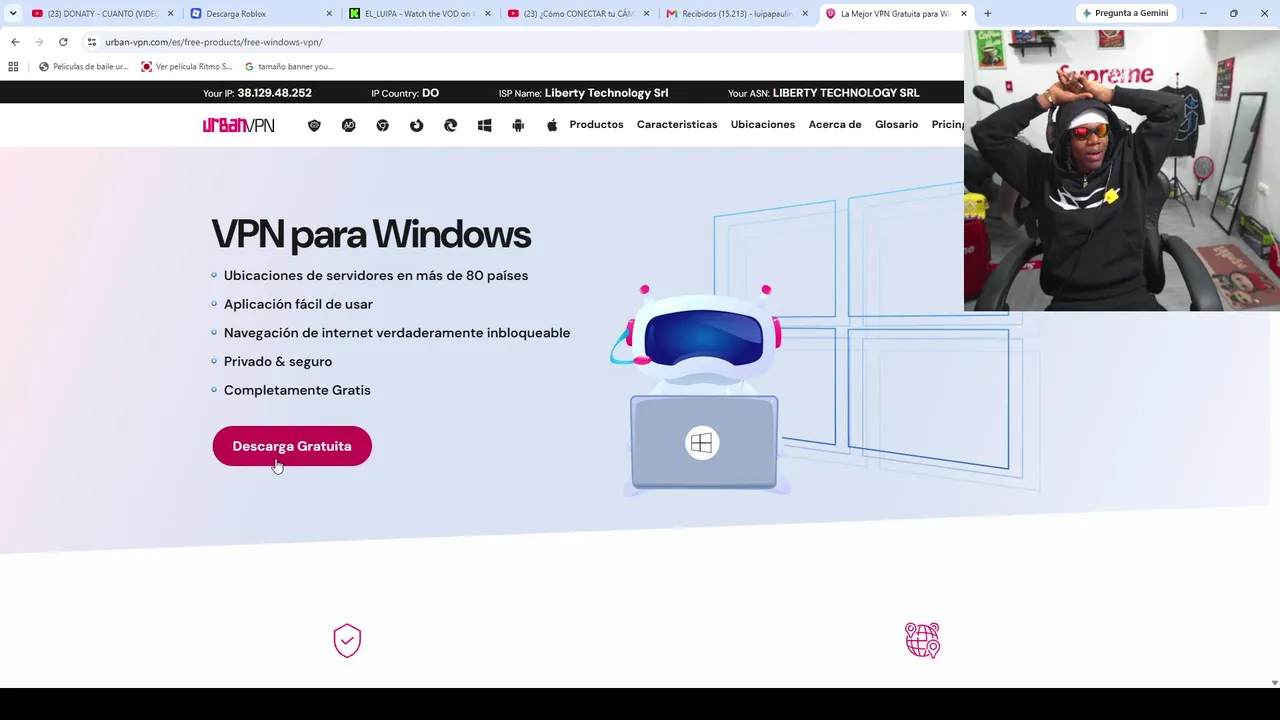The height and width of the screenshot is (720, 1280).
Task: View site information icon in address bar
Action: 91,42
